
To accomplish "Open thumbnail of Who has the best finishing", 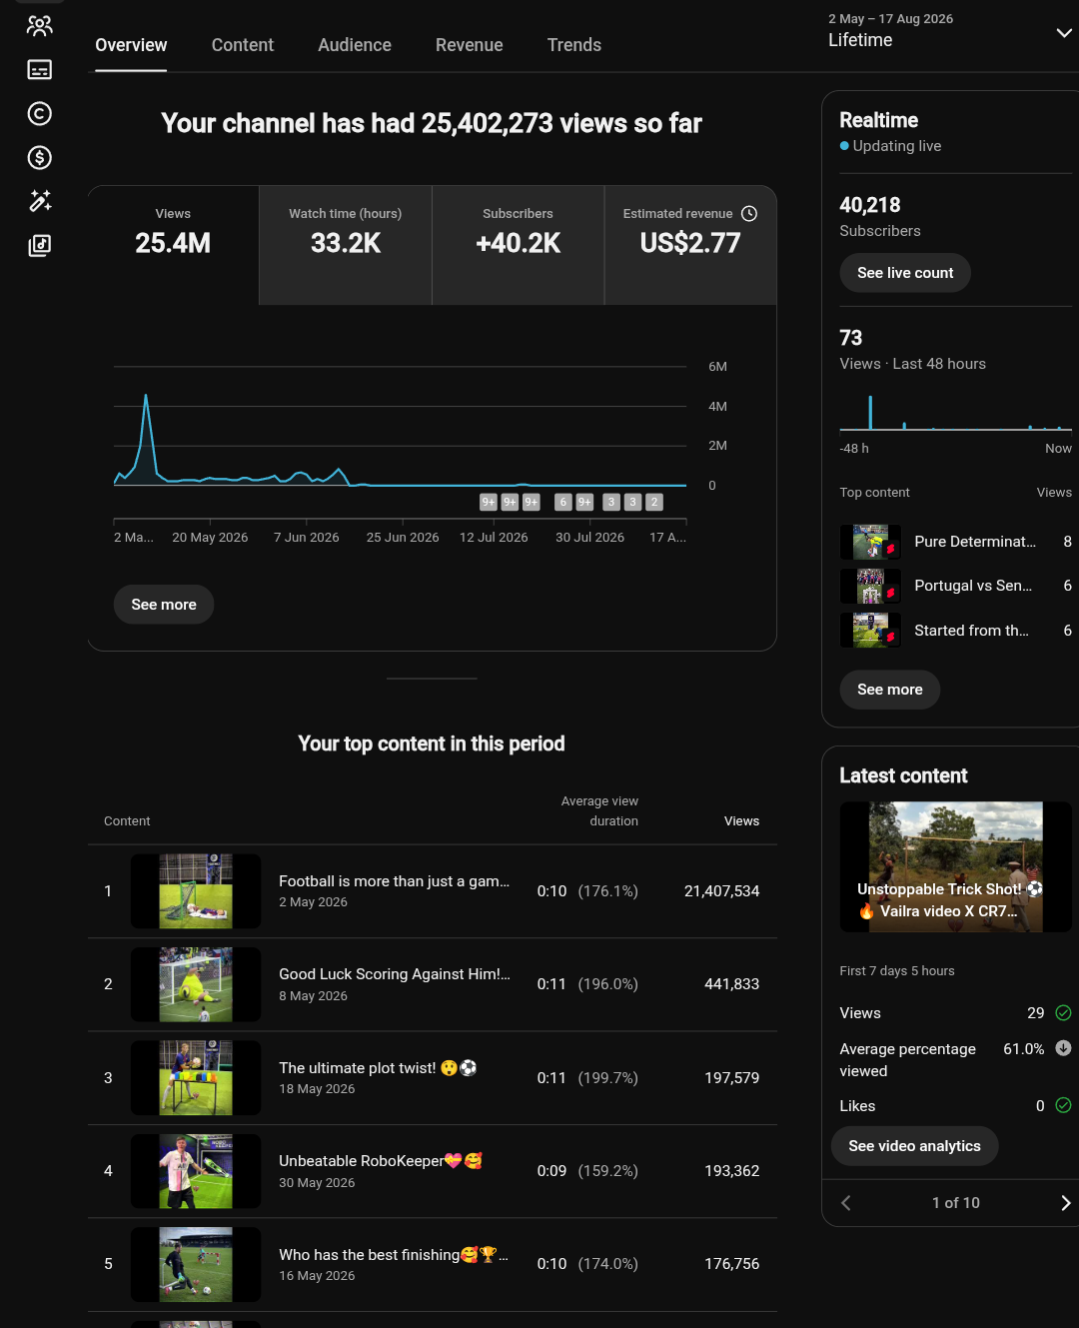I will tap(196, 1264).
